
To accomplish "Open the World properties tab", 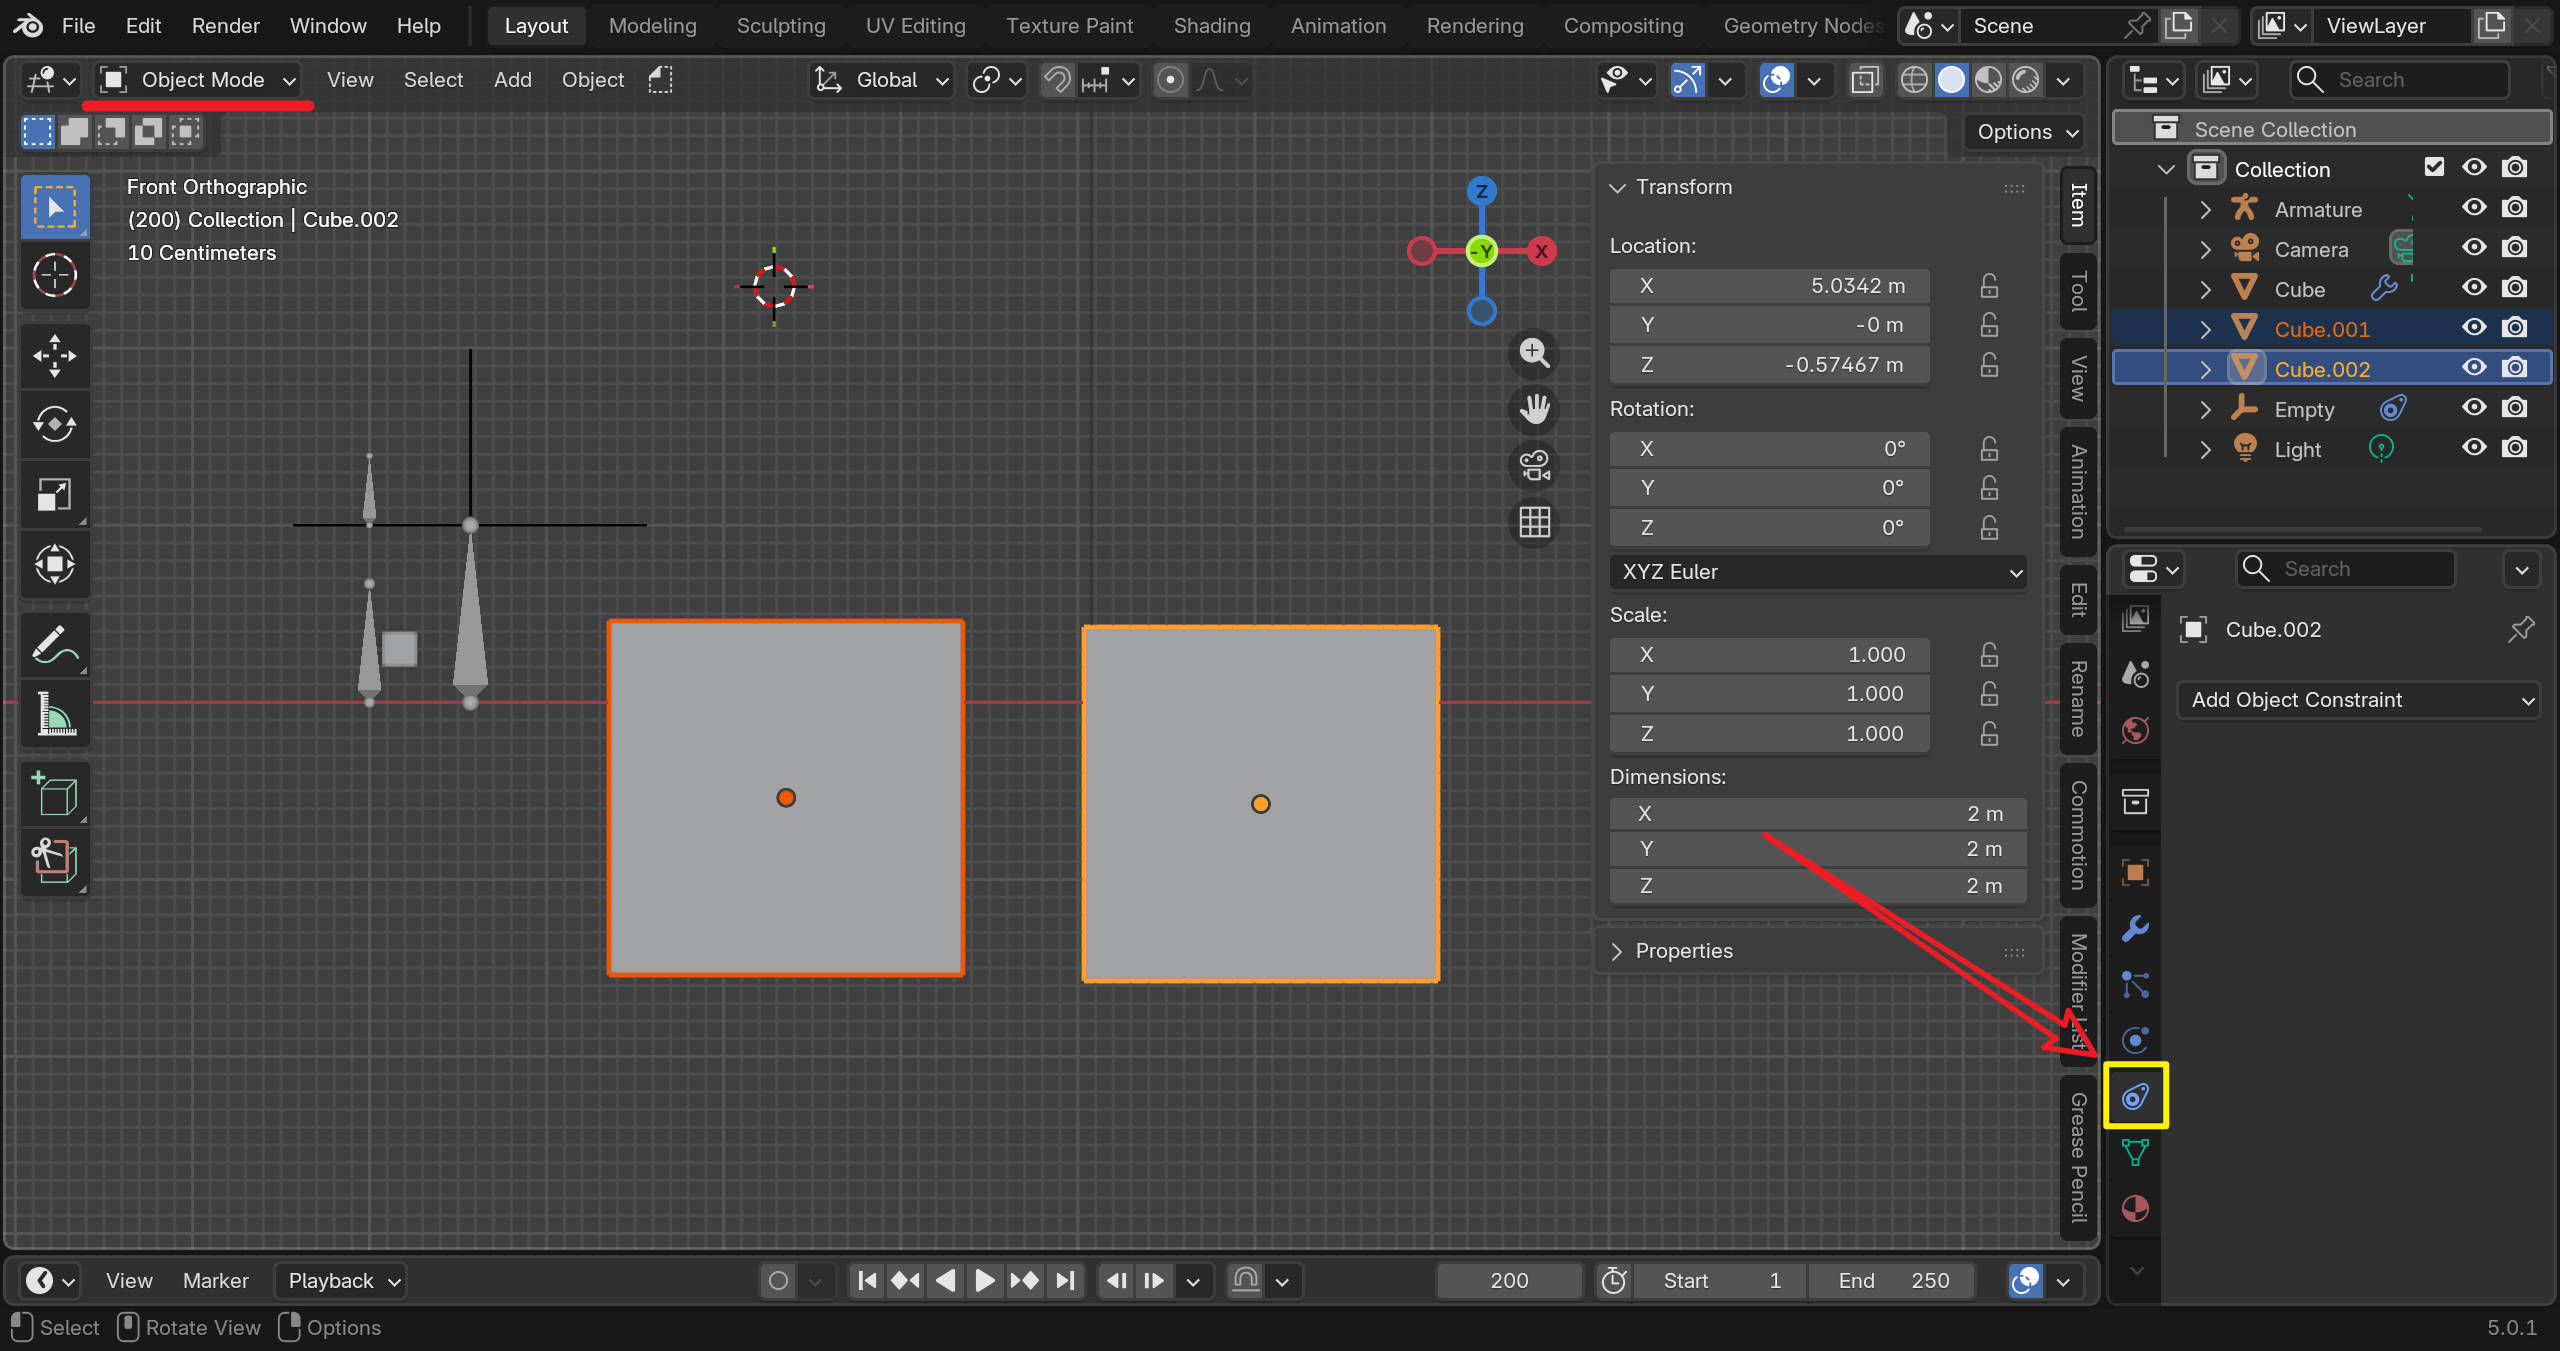I will [x=2135, y=730].
